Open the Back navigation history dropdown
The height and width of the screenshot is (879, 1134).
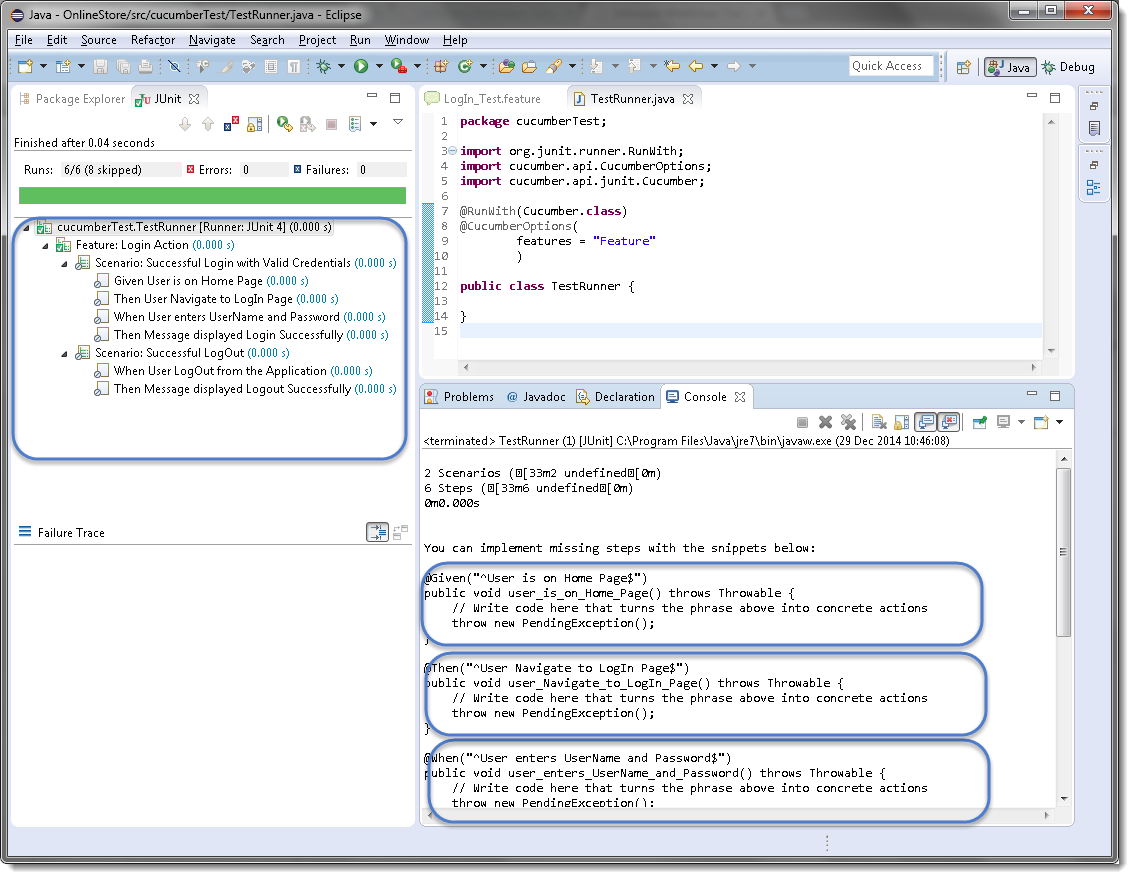[715, 67]
